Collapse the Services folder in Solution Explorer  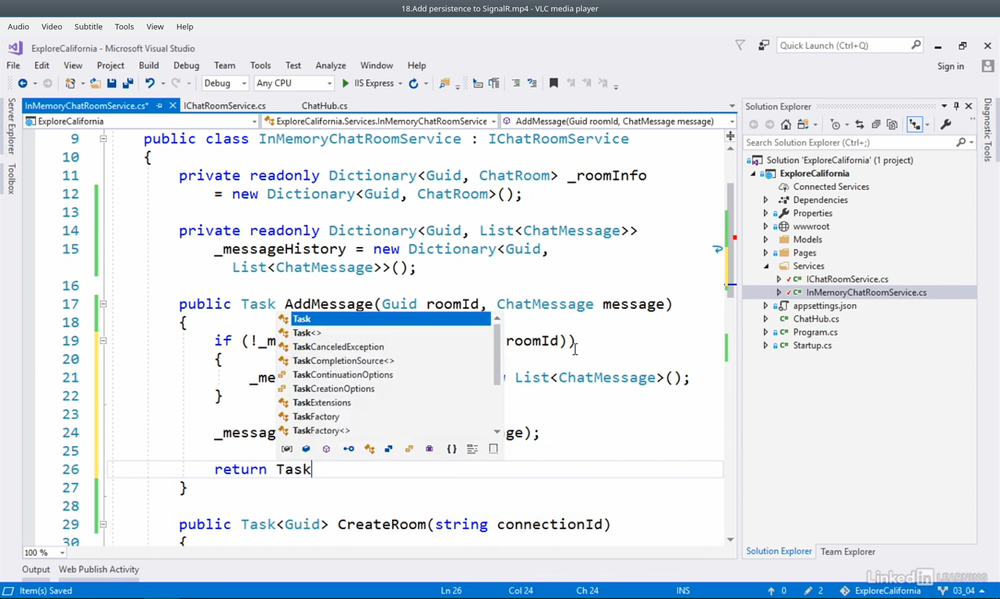[766, 266]
